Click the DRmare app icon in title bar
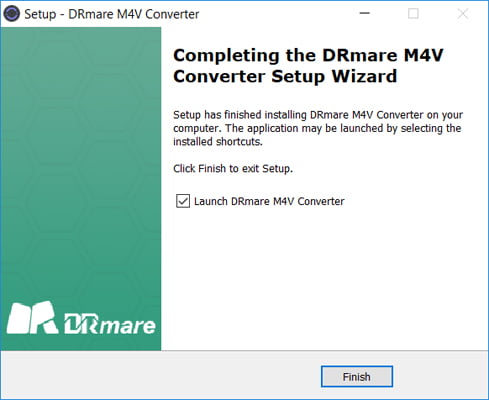This screenshot has width=489, height=400. click(x=11, y=14)
